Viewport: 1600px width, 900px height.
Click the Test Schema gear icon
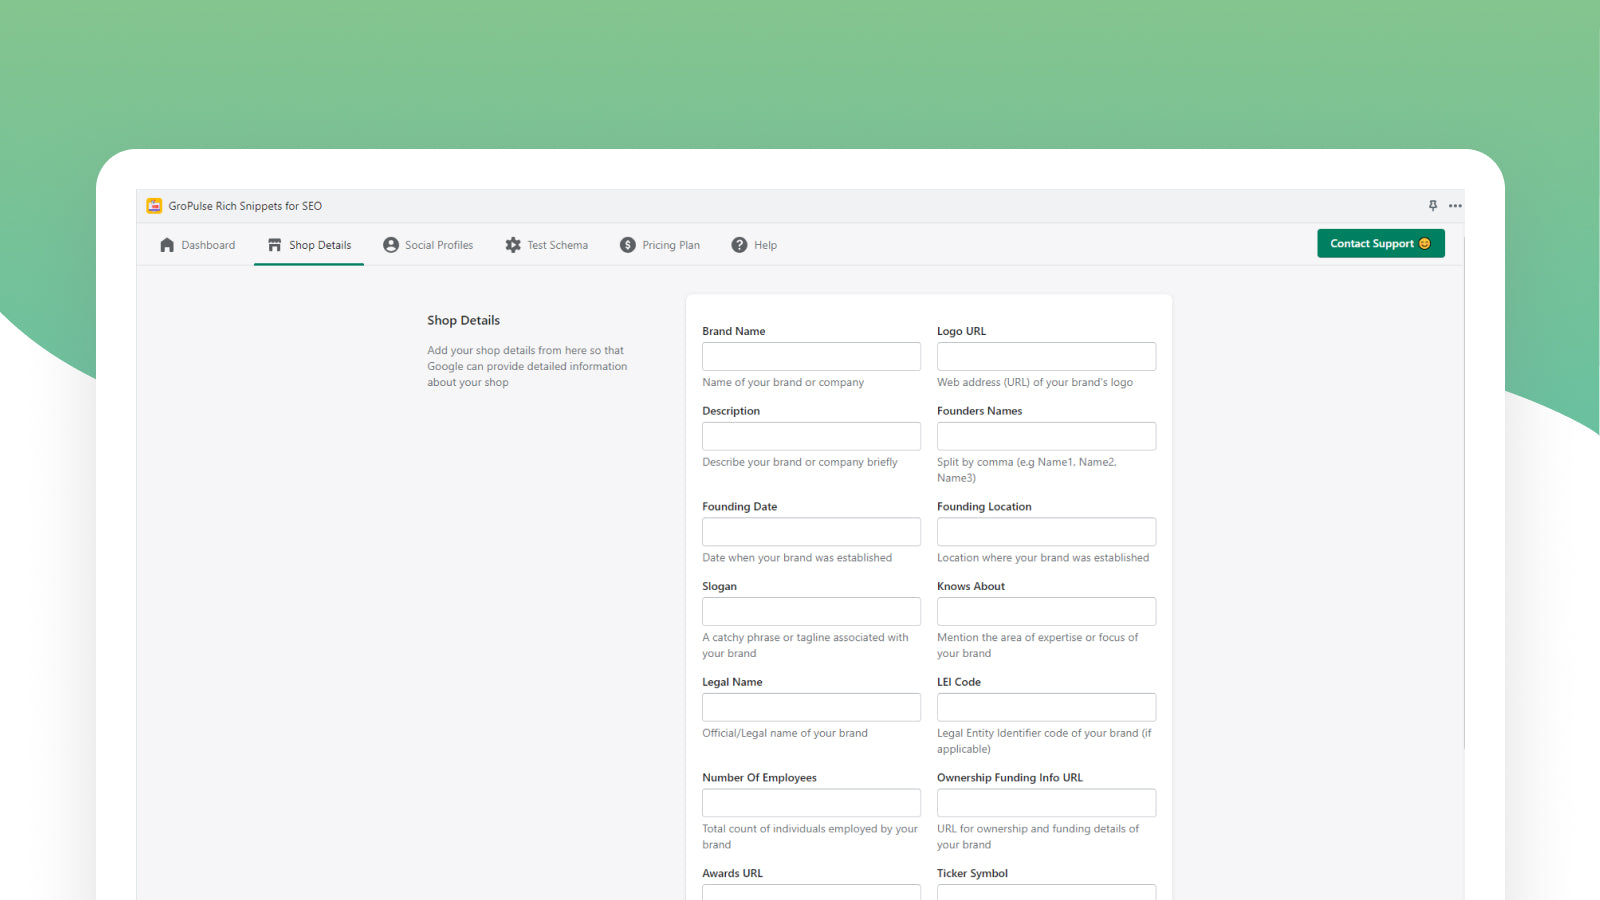513,245
